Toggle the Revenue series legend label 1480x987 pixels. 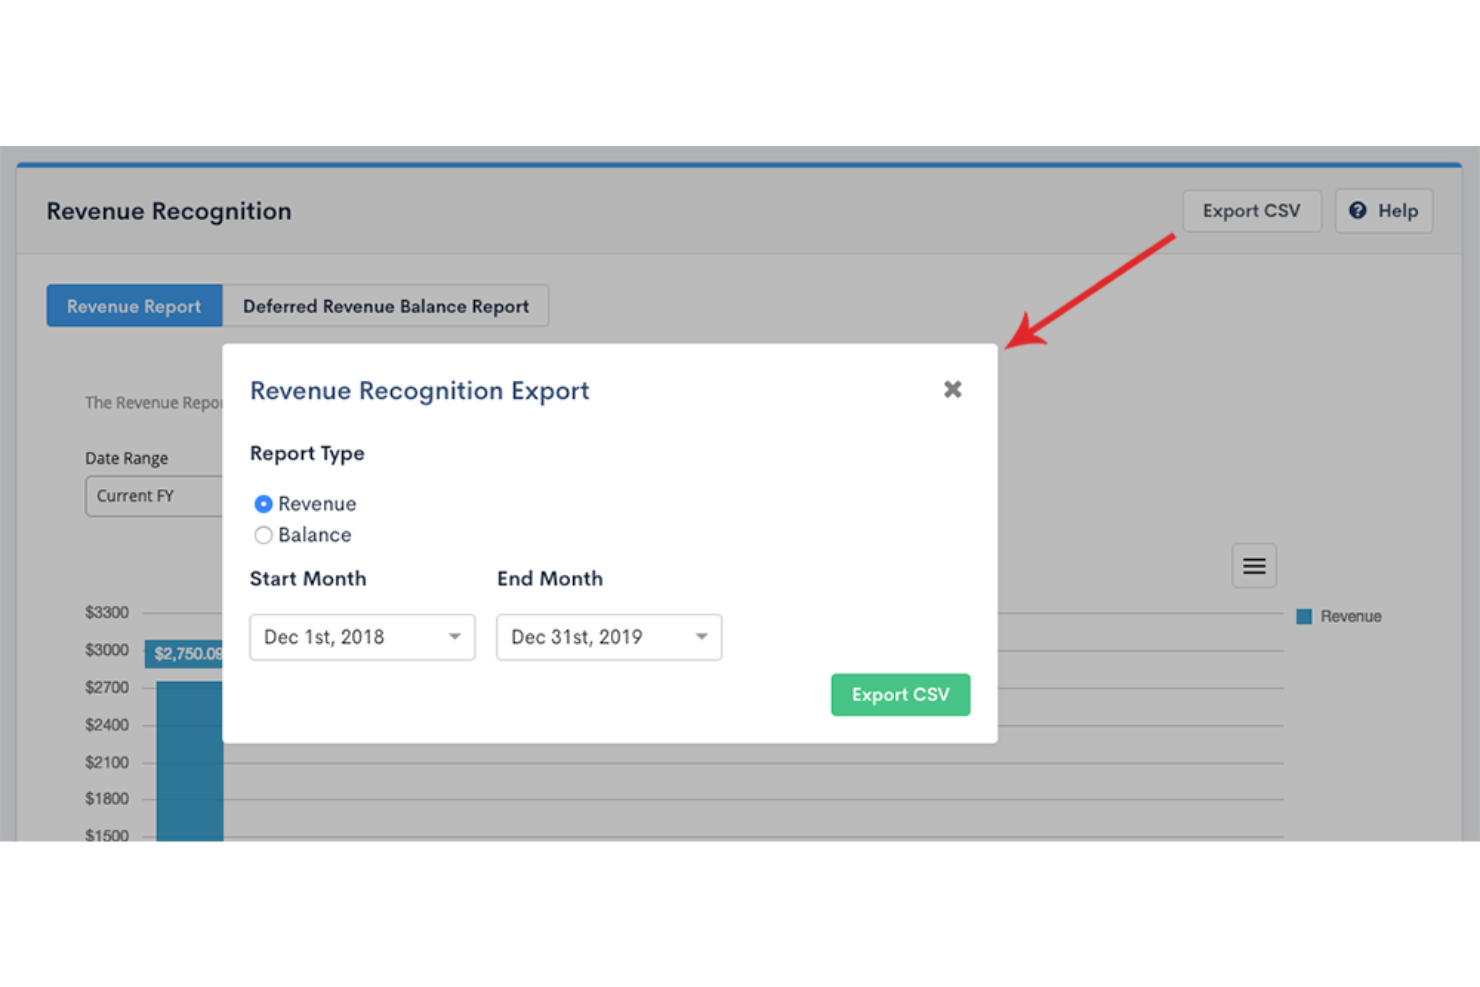[1350, 617]
